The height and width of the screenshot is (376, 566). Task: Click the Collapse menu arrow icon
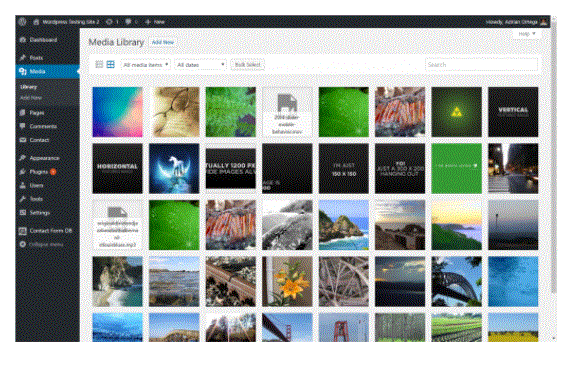pos(23,244)
